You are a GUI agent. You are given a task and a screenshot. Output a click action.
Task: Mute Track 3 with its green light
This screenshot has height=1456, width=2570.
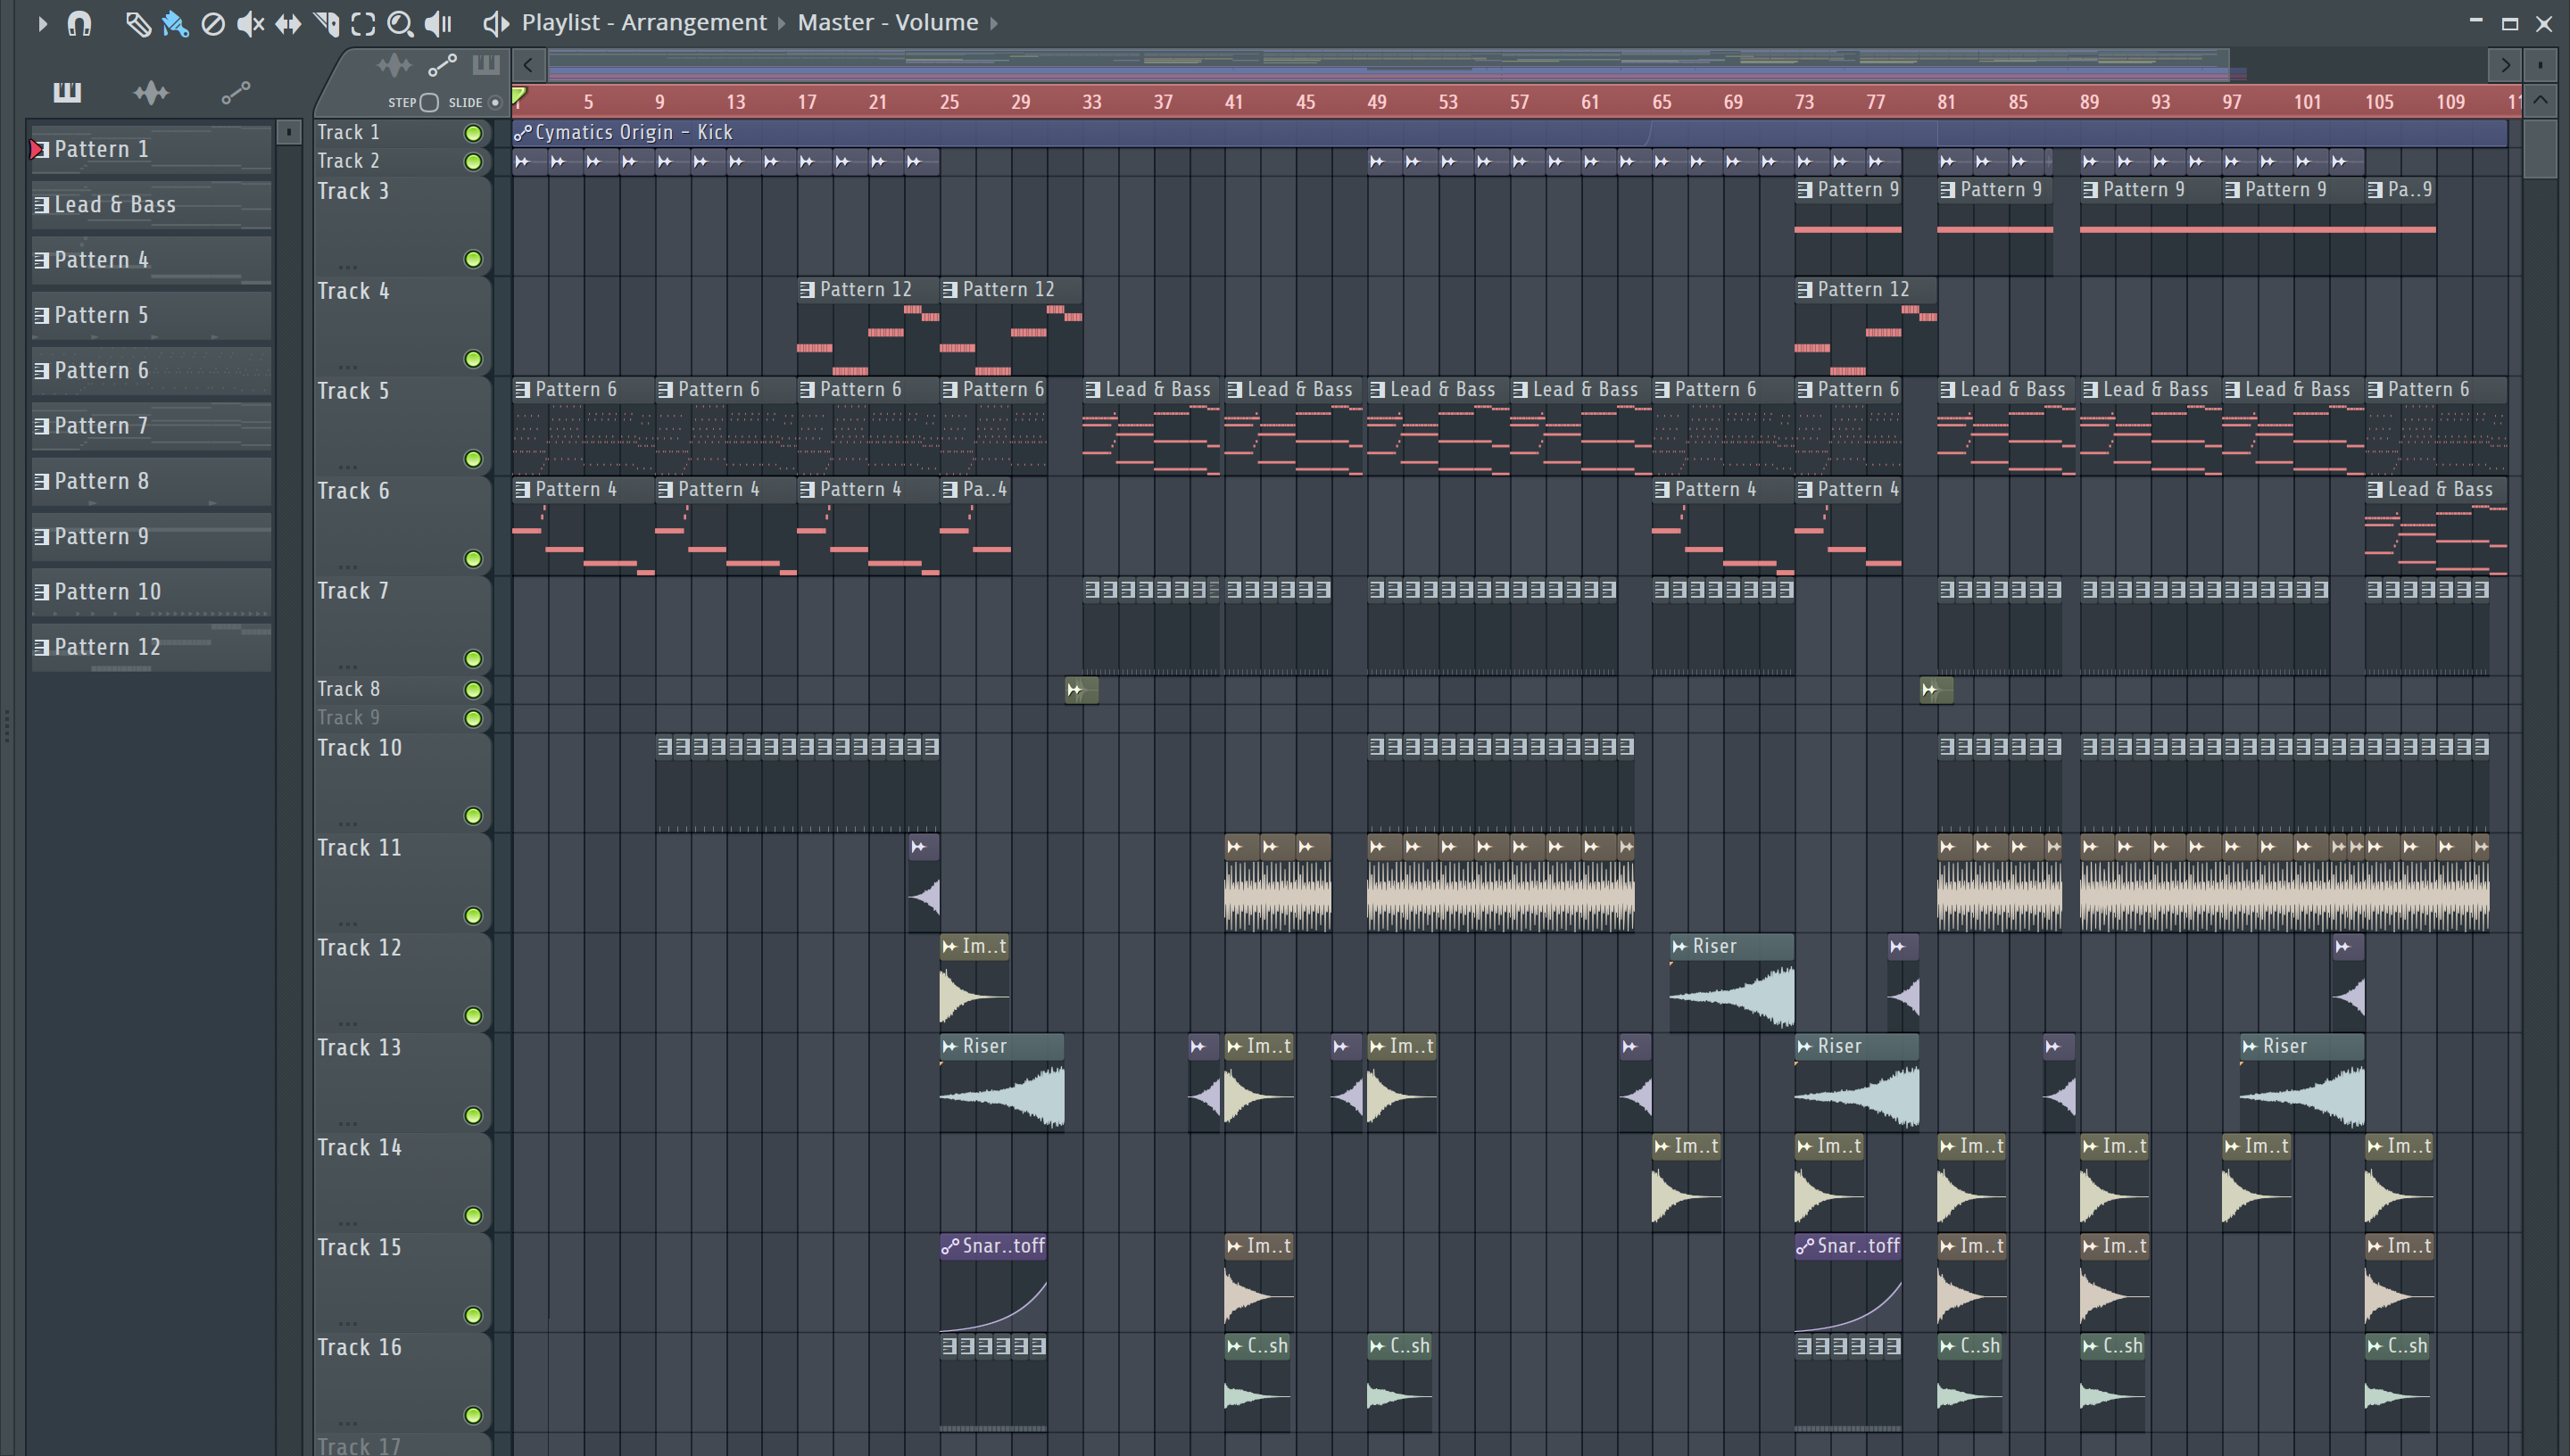473,259
